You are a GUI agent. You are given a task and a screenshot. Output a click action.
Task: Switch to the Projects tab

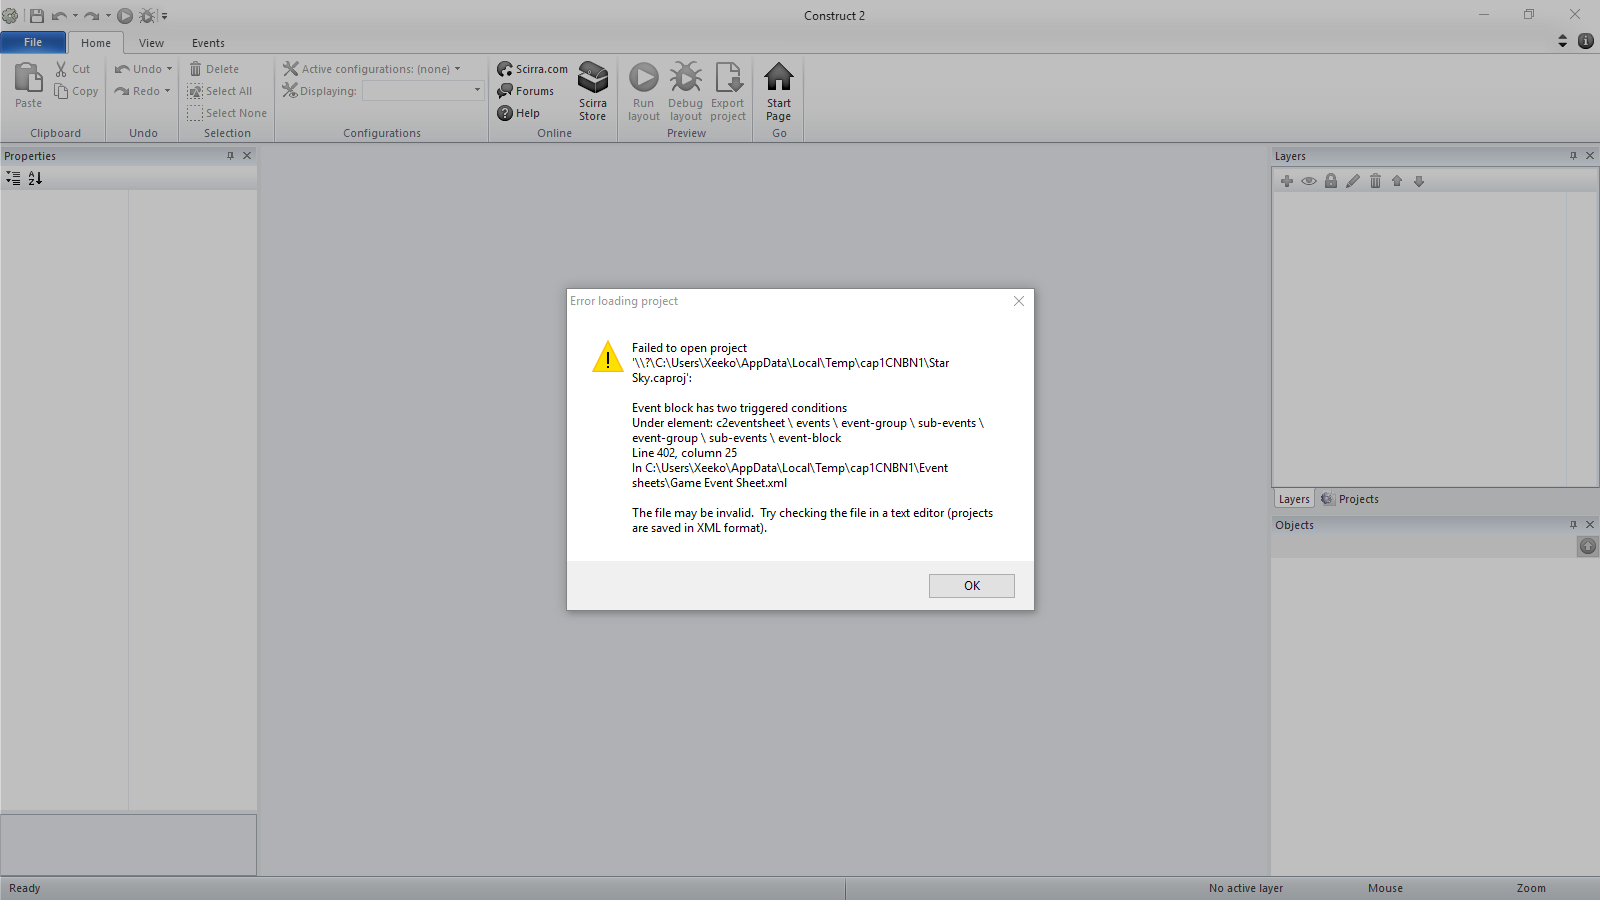tap(1350, 499)
